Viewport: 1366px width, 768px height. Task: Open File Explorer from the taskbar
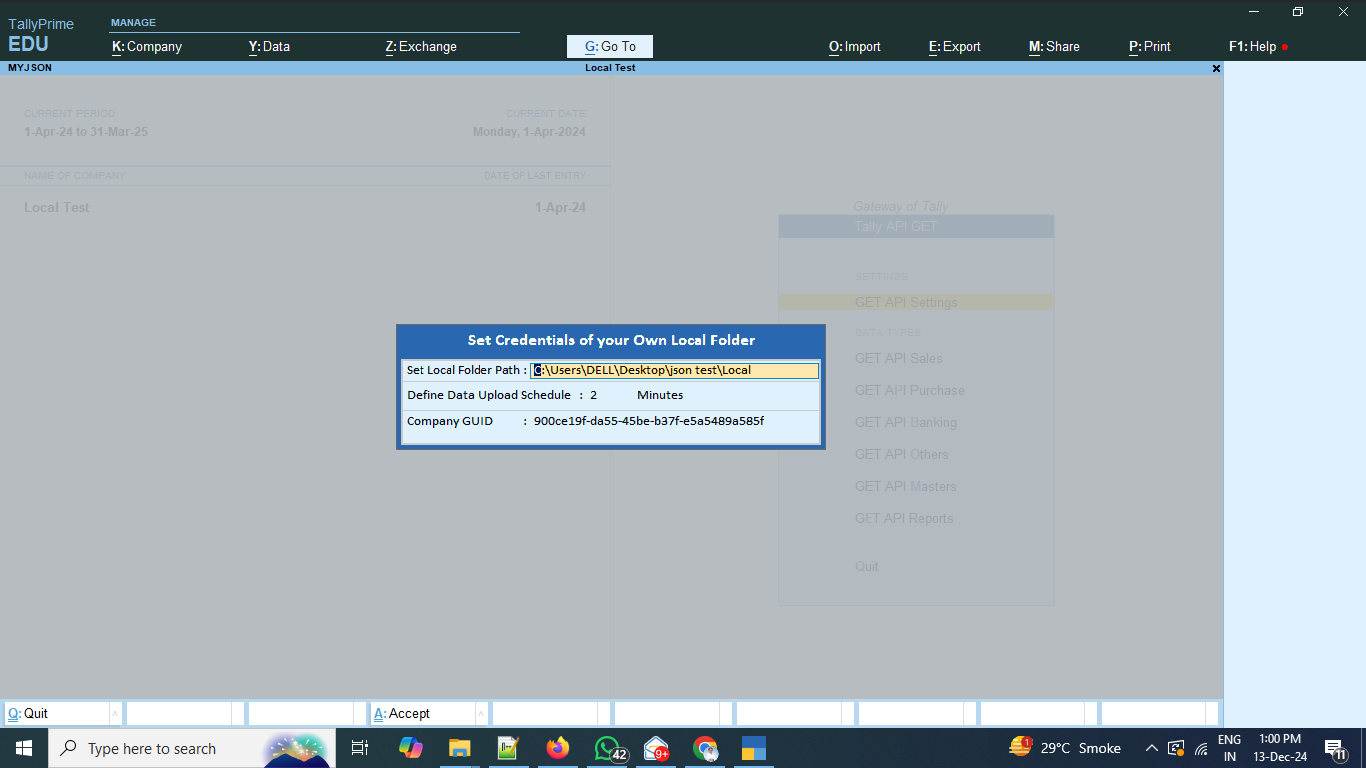click(459, 748)
